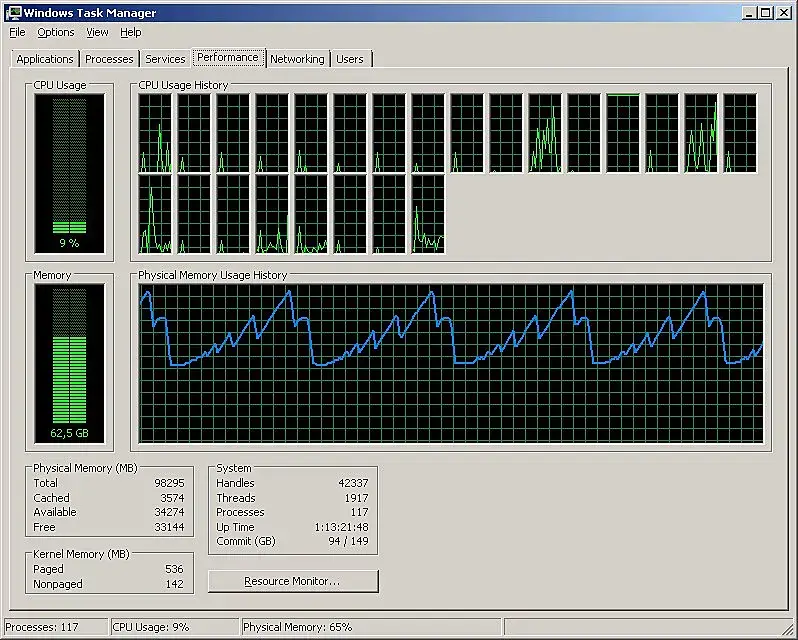Maximize the Task Manager window
This screenshot has height=640, width=798.
coord(766,13)
